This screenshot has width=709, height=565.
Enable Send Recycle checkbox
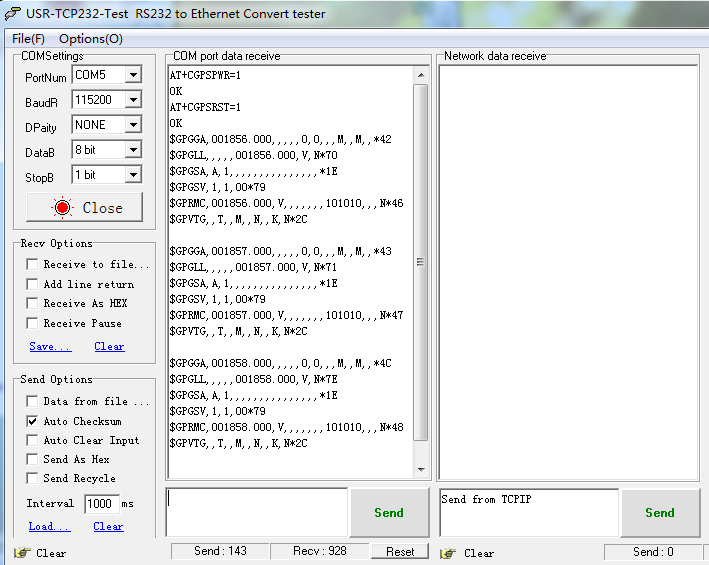tap(32, 478)
